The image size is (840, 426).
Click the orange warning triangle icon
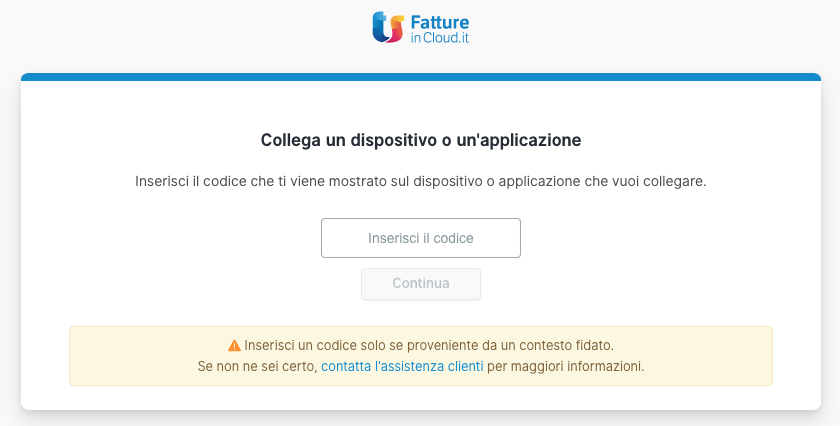[x=234, y=346]
